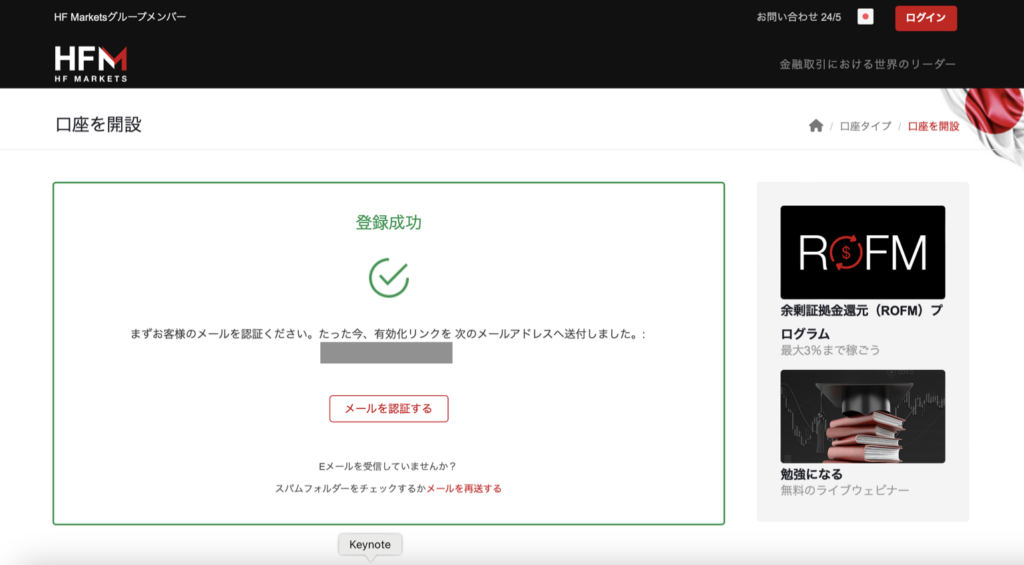1024x565 pixels.
Task: Click 最大3%まで稼ごう caption
Action: point(830,350)
